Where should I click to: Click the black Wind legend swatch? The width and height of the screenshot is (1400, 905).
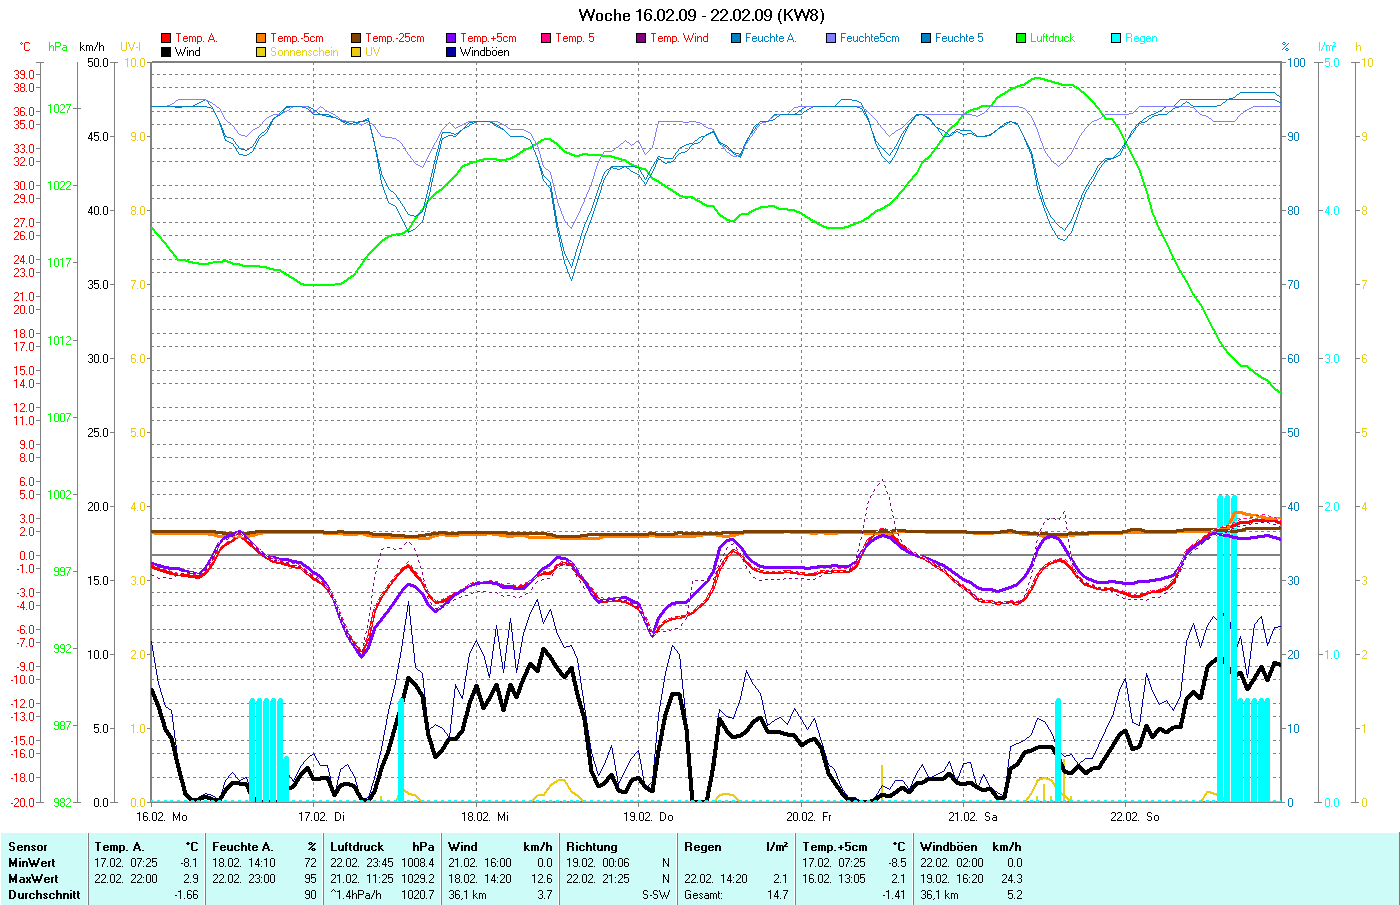point(166,52)
